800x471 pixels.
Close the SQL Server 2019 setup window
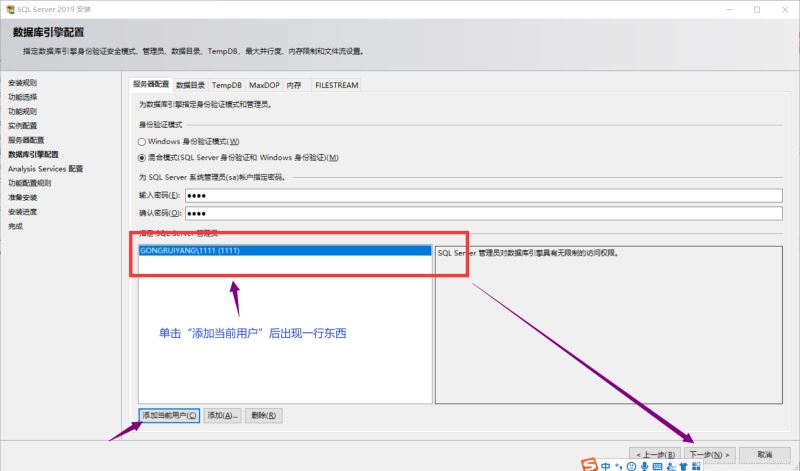[x=785, y=9]
